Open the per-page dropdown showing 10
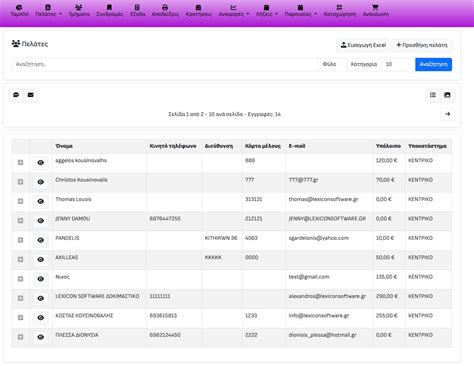 point(398,64)
